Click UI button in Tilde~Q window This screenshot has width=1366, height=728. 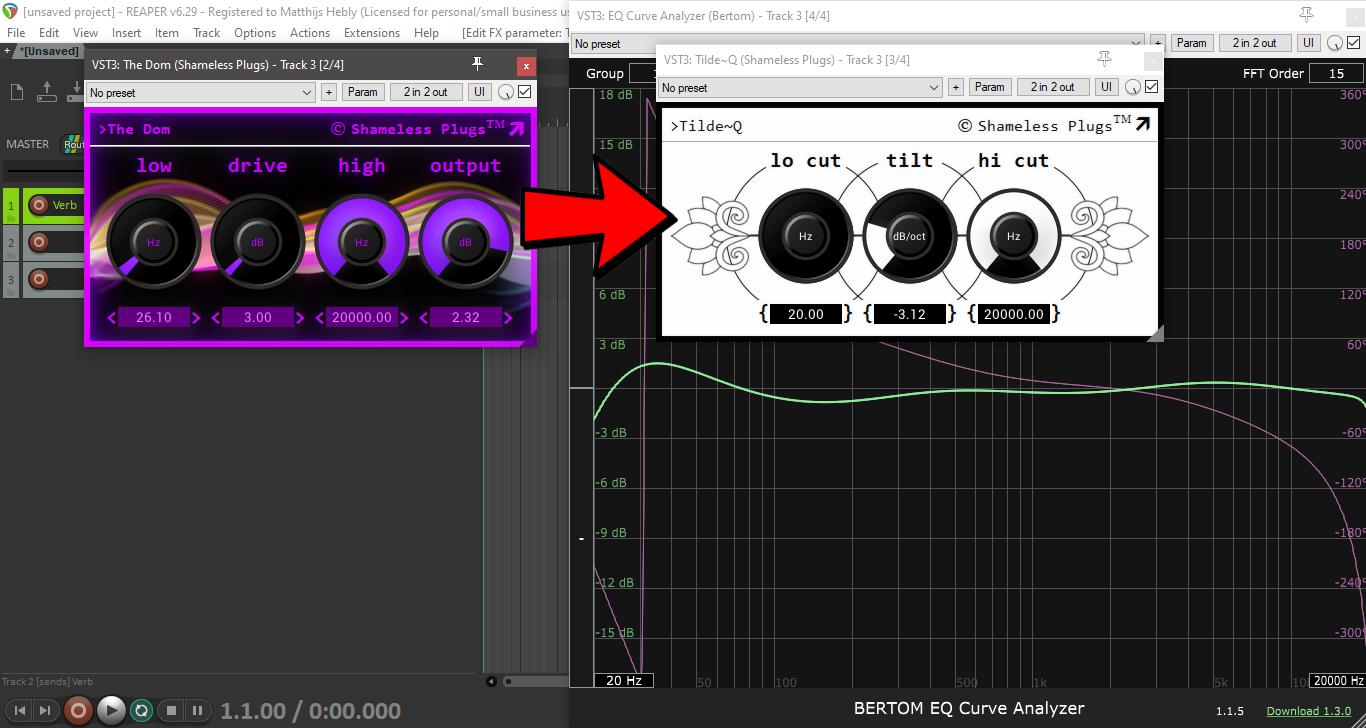tap(1107, 87)
